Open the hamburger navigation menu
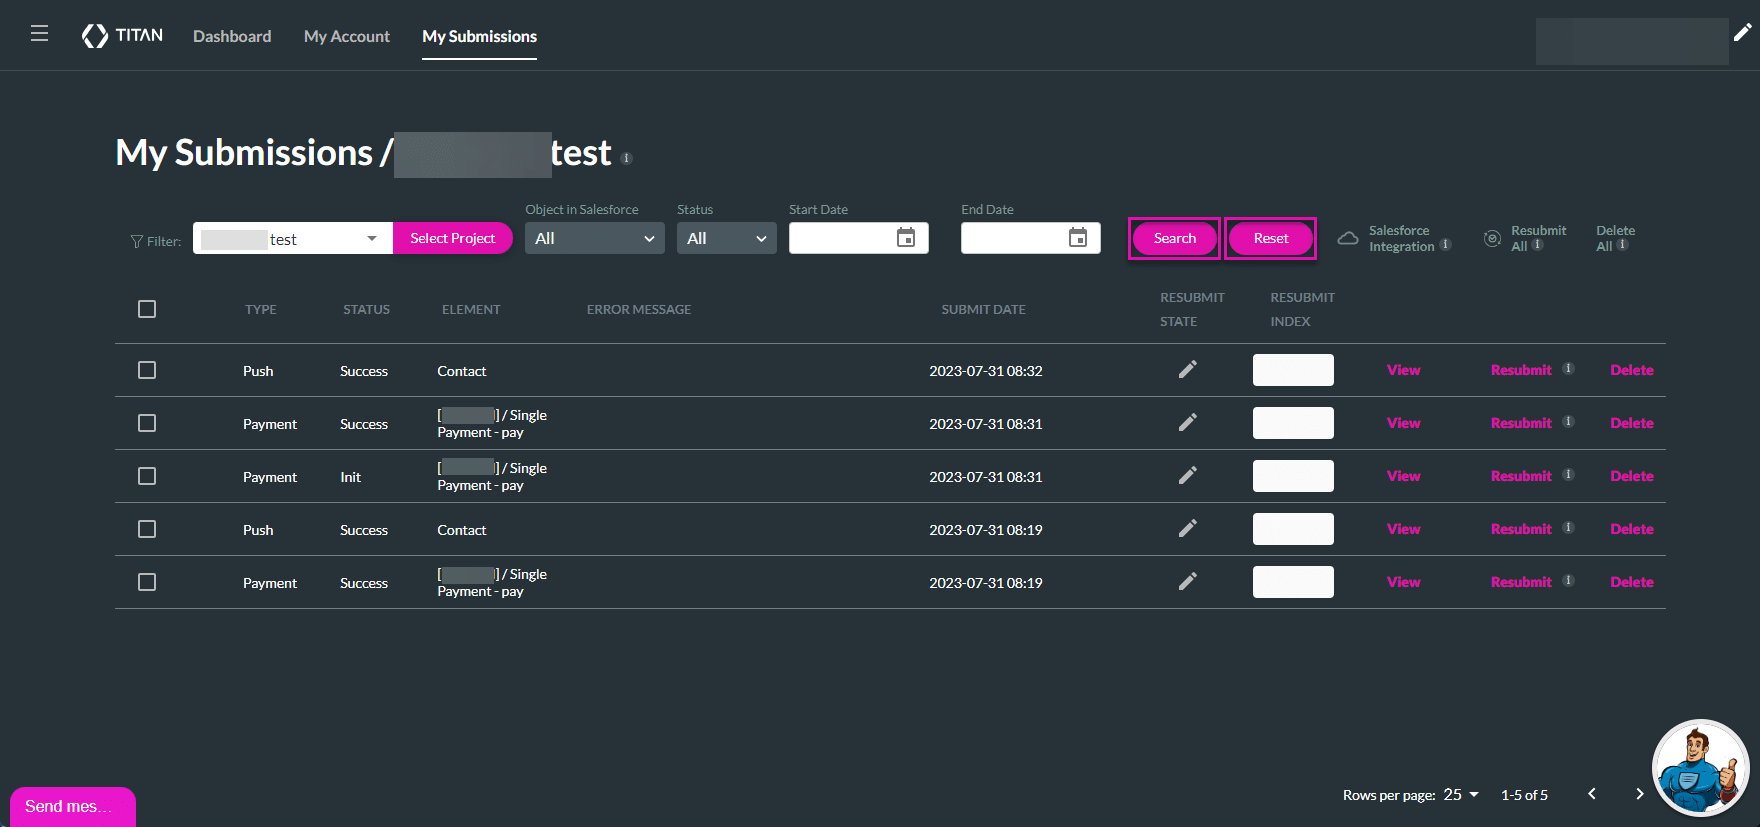Screen dimensions: 1760x827 tap(40, 34)
